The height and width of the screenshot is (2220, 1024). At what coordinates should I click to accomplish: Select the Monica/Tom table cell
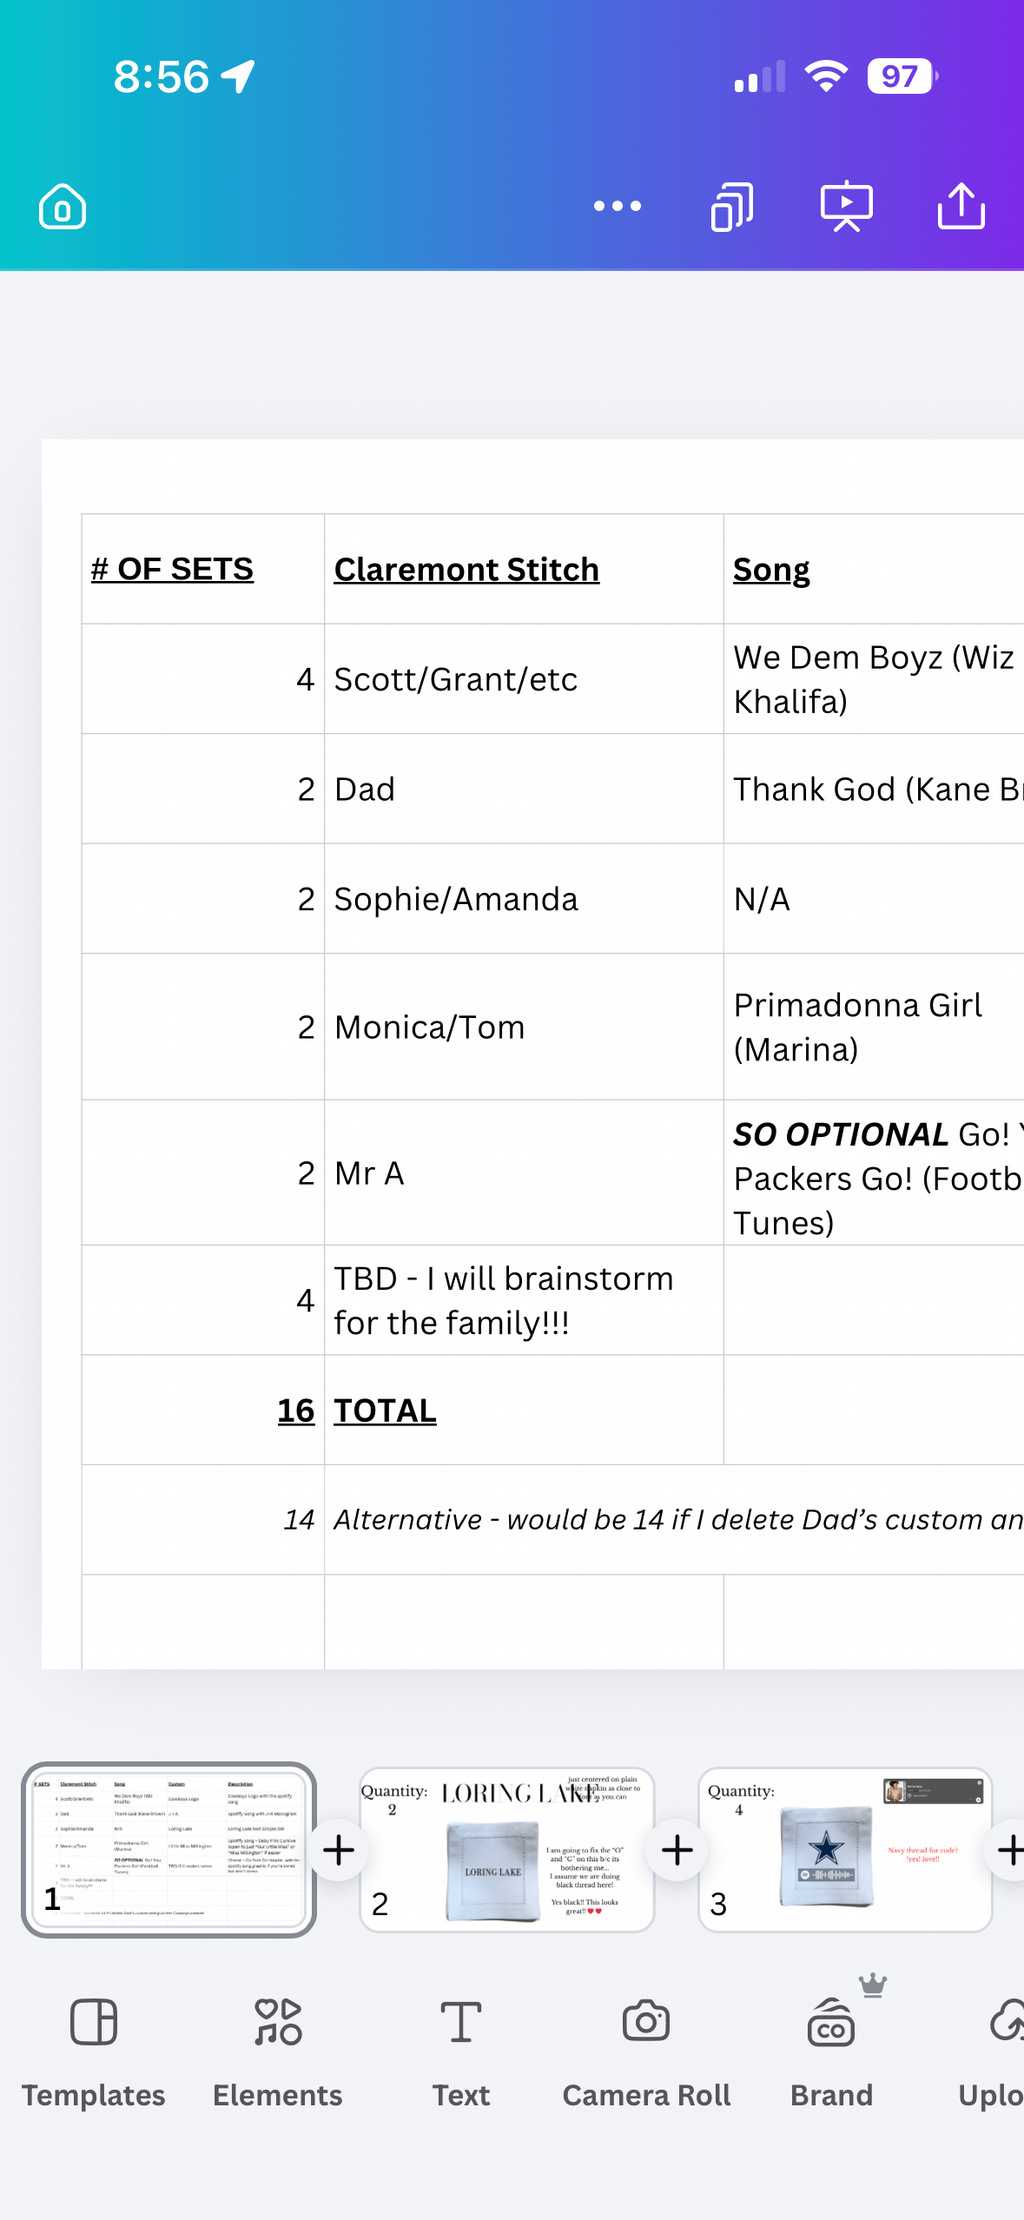pos(524,1027)
